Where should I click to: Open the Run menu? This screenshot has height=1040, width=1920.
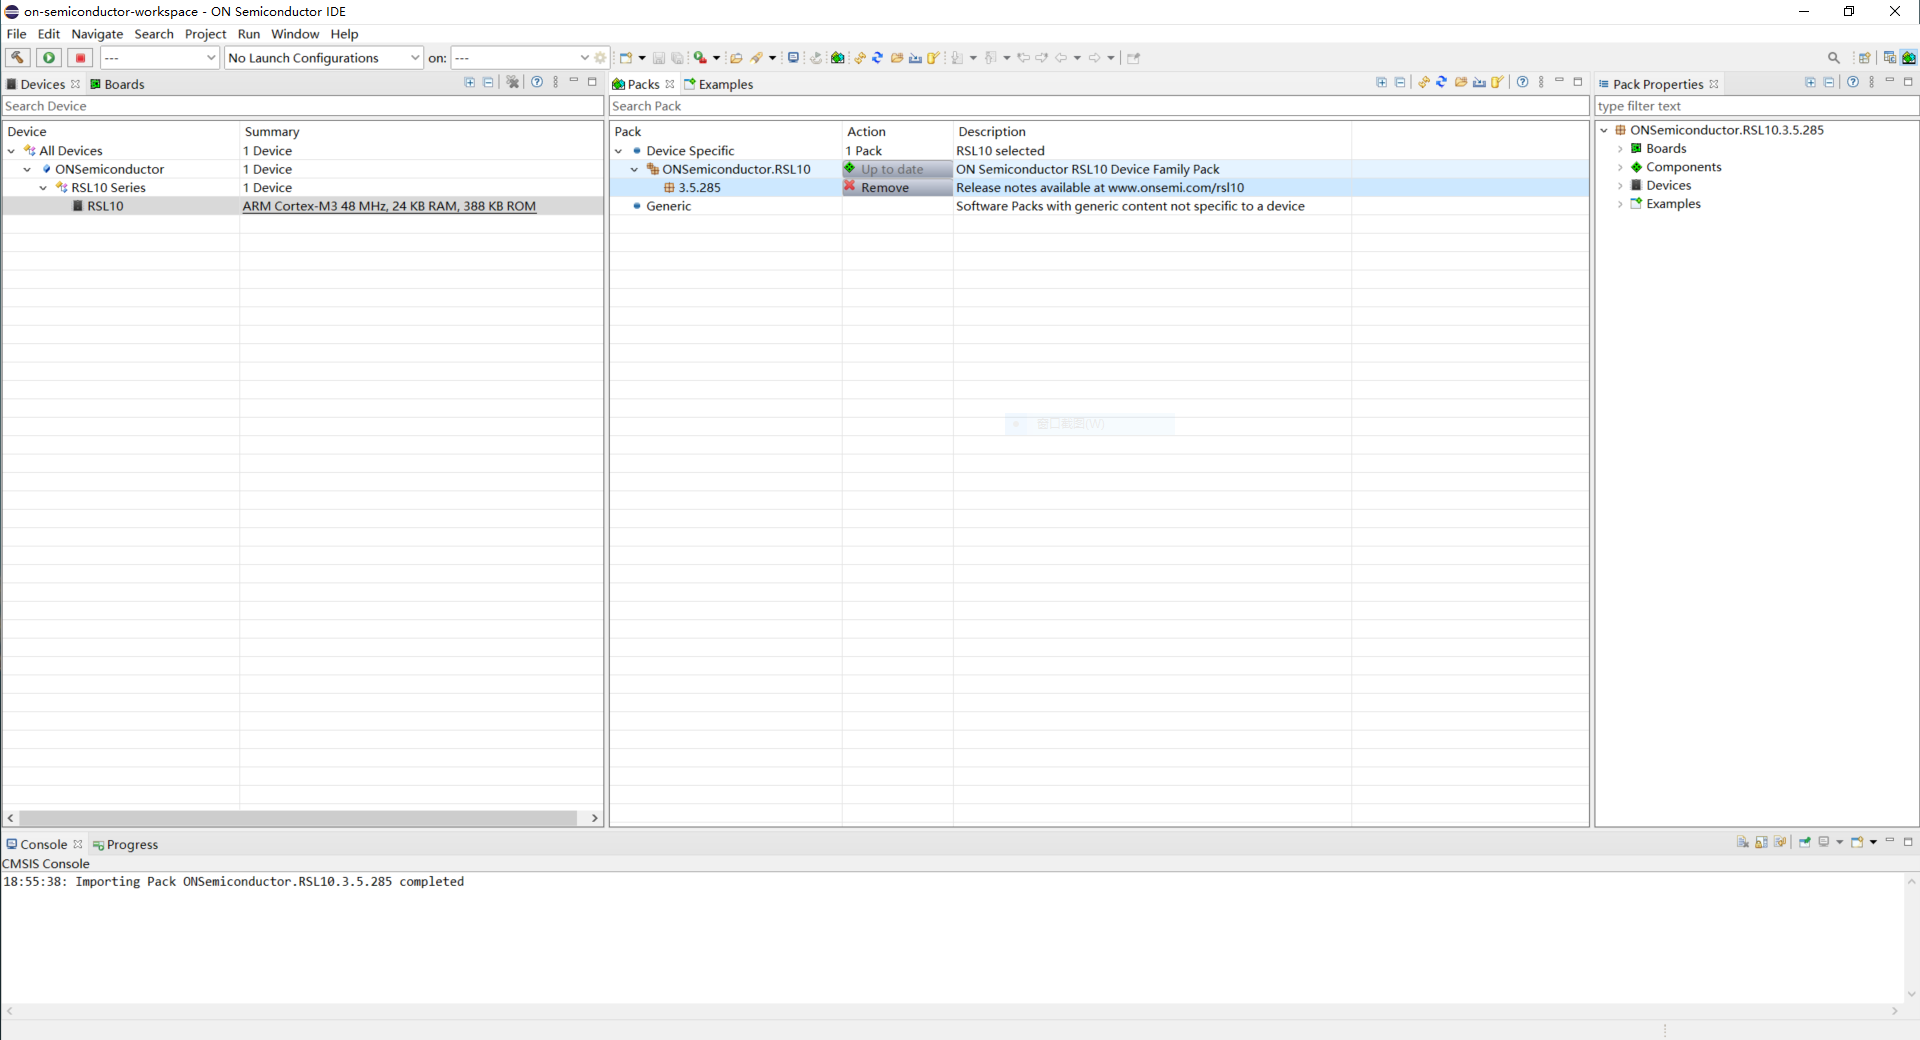248,34
